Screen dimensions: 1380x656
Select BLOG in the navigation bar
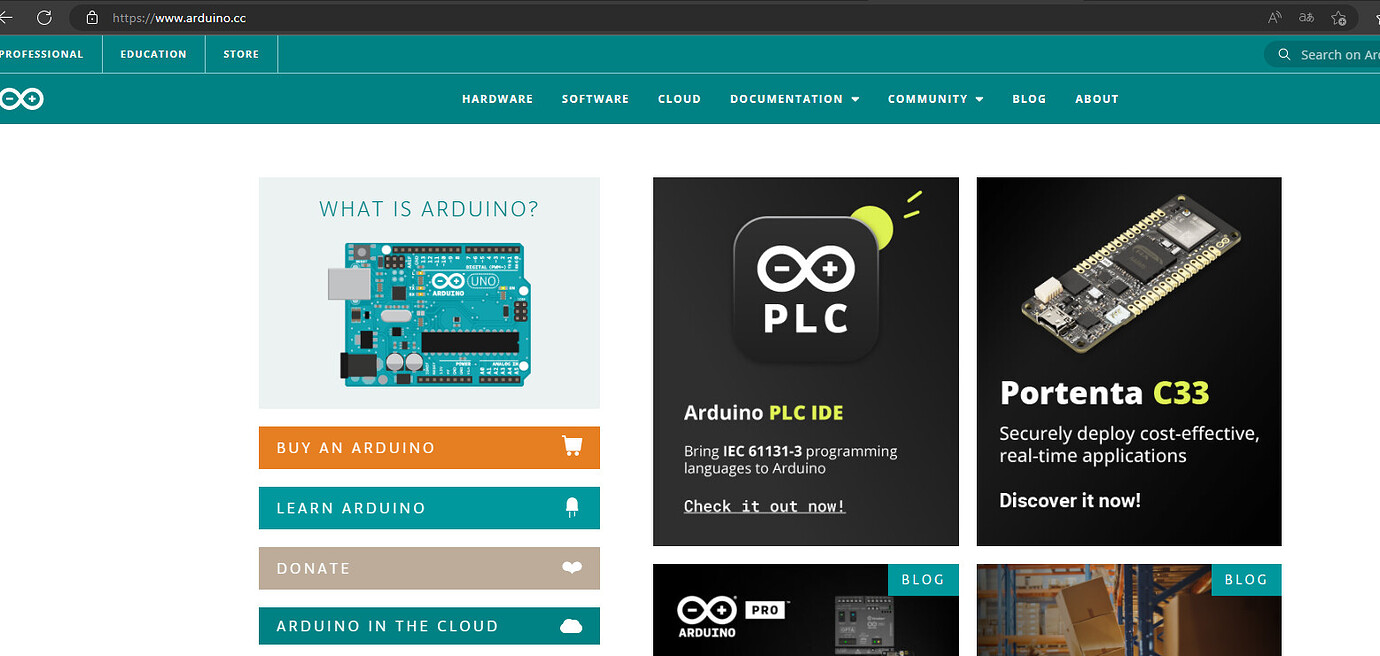click(x=1029, y=99)
